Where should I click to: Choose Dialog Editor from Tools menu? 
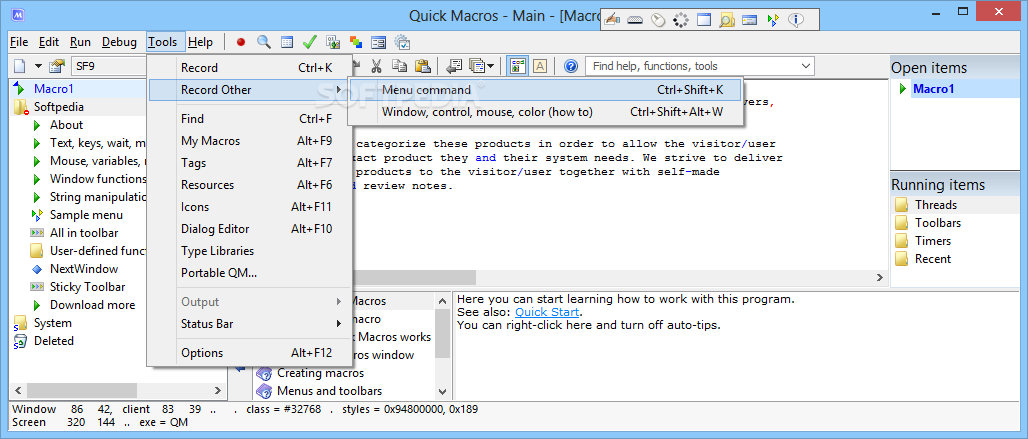(249, 229)
